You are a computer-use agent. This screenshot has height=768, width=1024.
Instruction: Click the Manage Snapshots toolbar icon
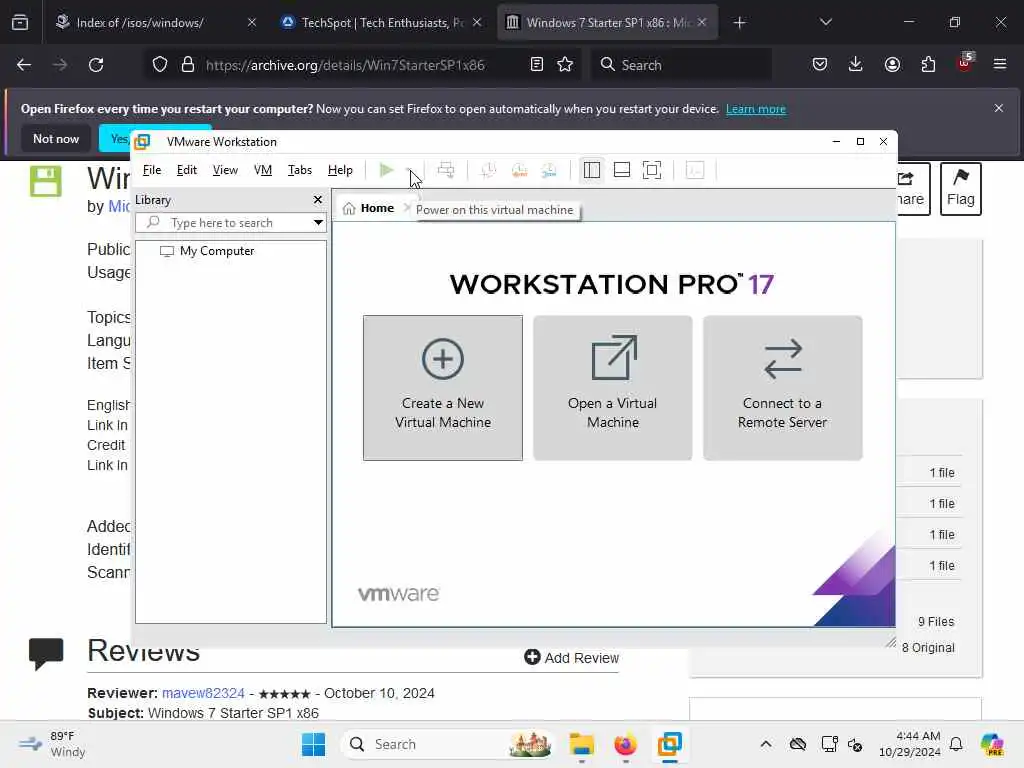[x=549, y=170]
